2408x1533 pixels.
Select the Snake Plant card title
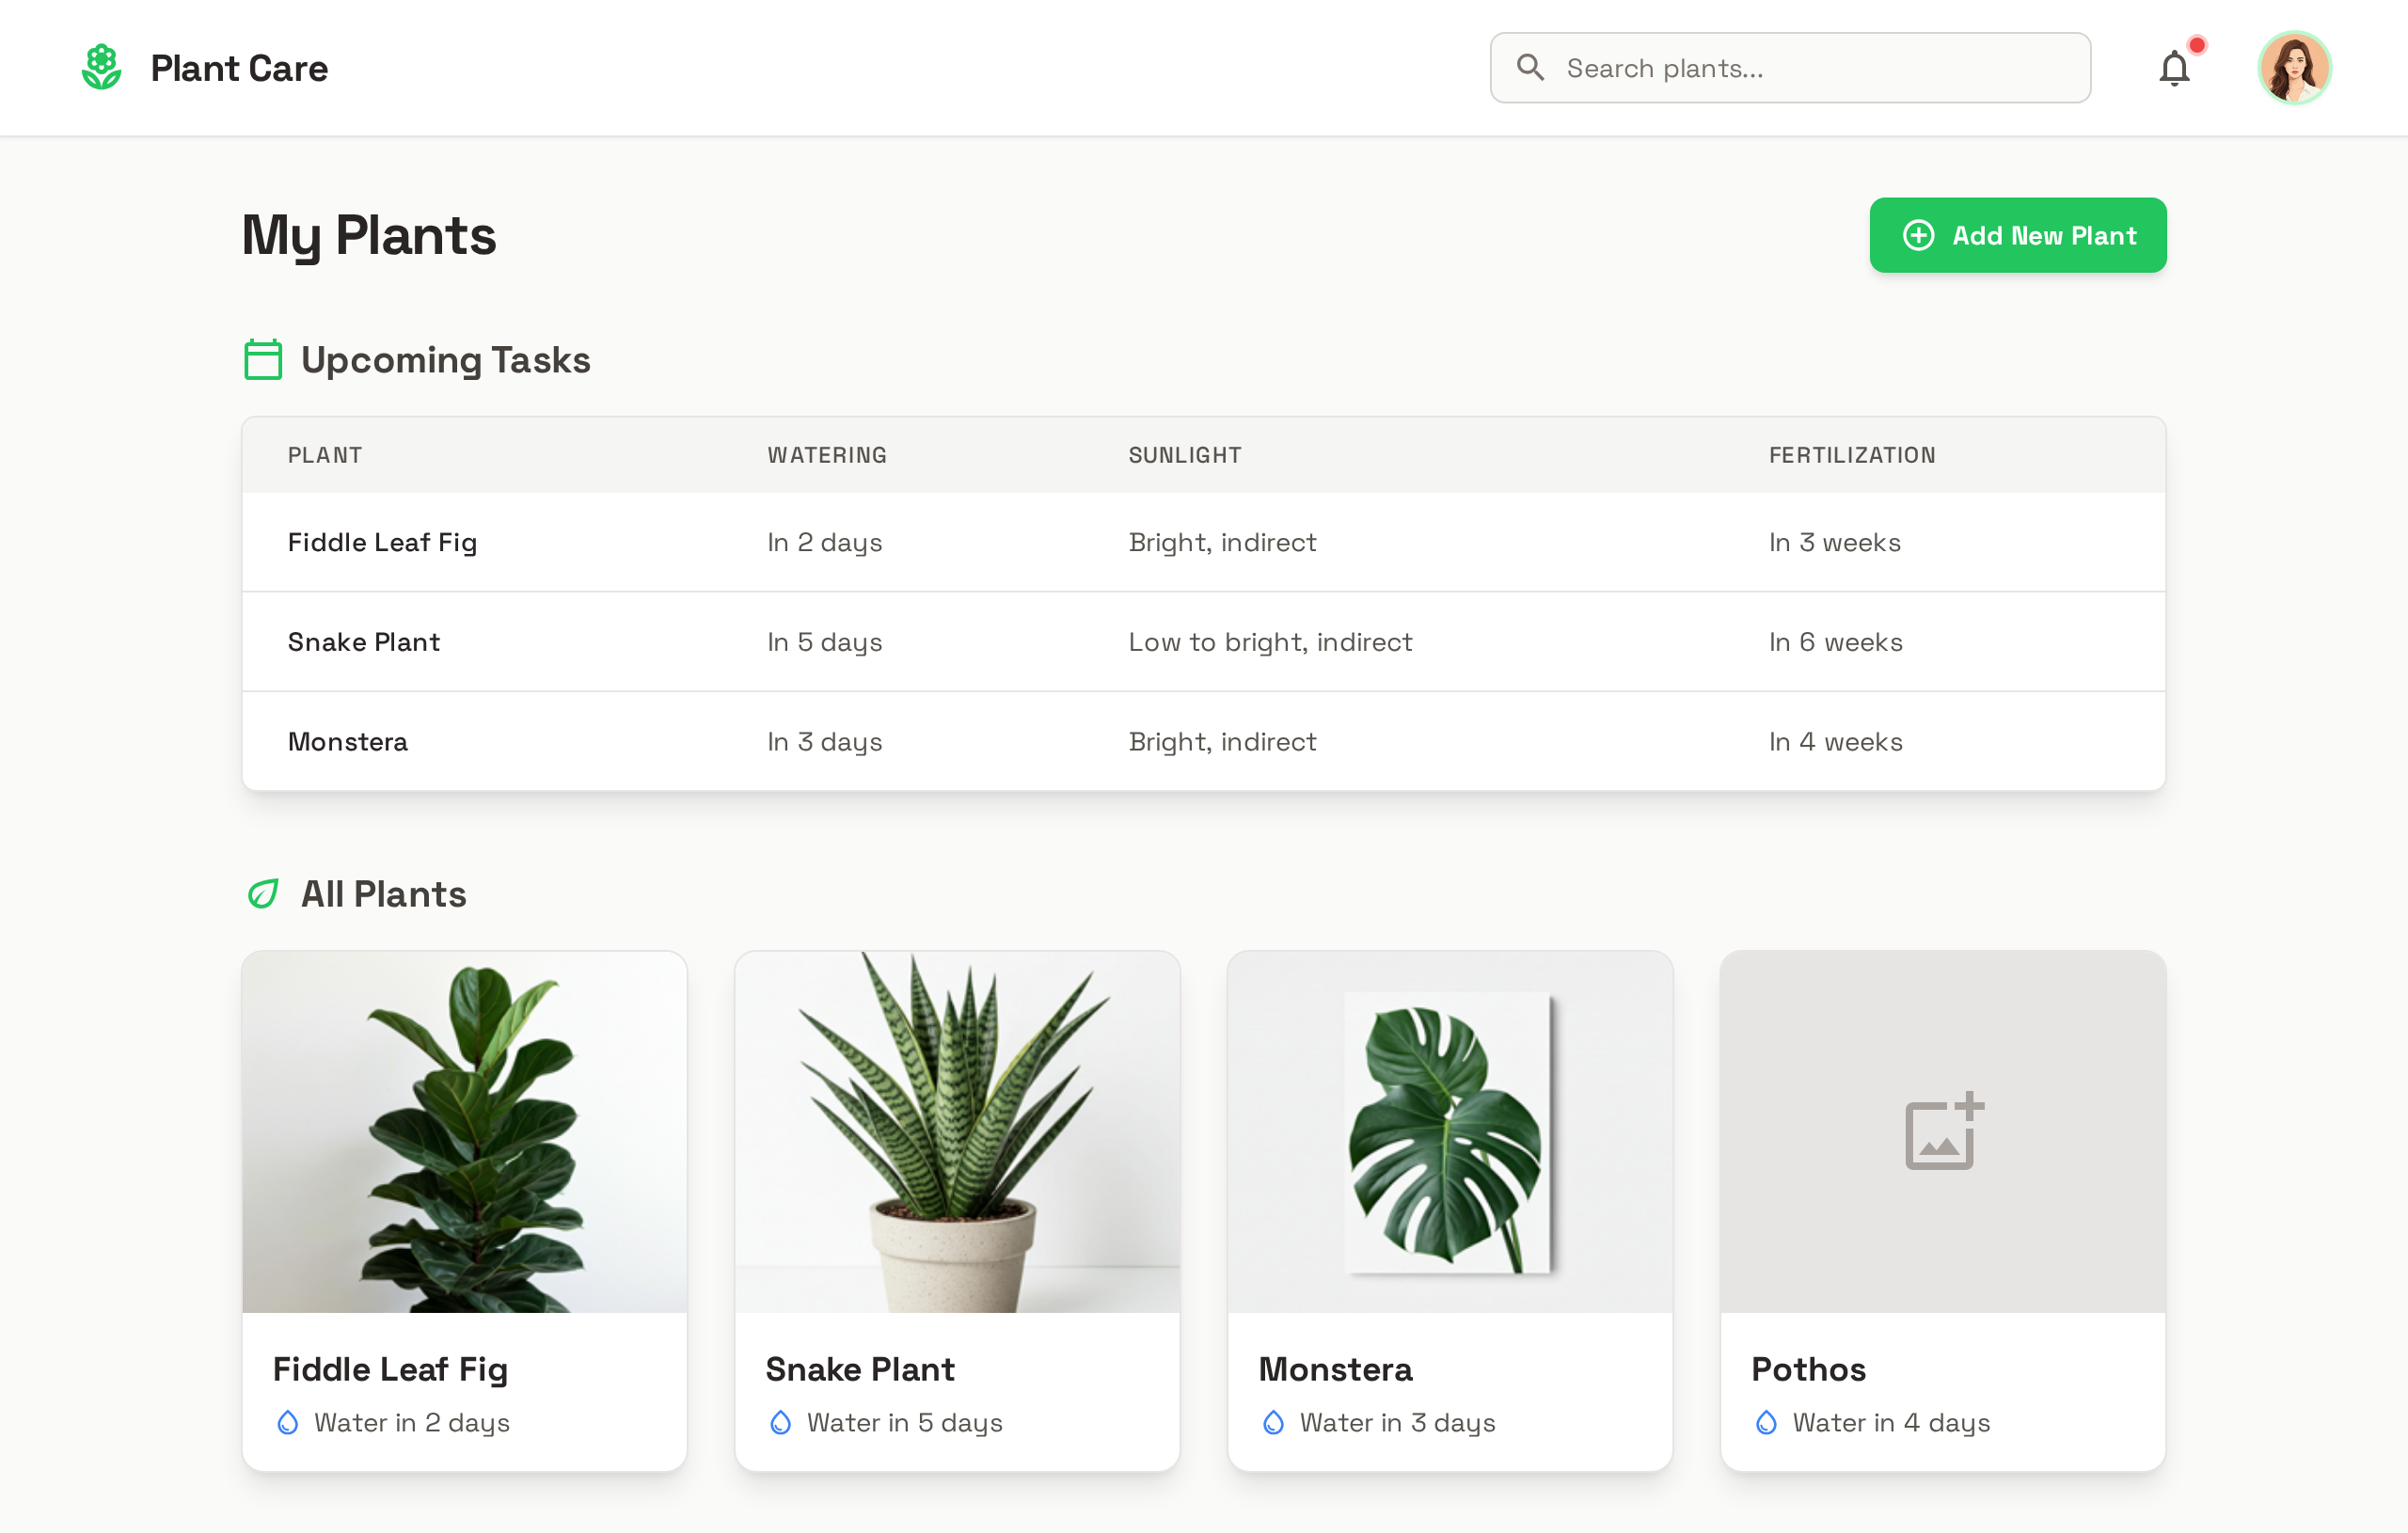pos(860,1369)
